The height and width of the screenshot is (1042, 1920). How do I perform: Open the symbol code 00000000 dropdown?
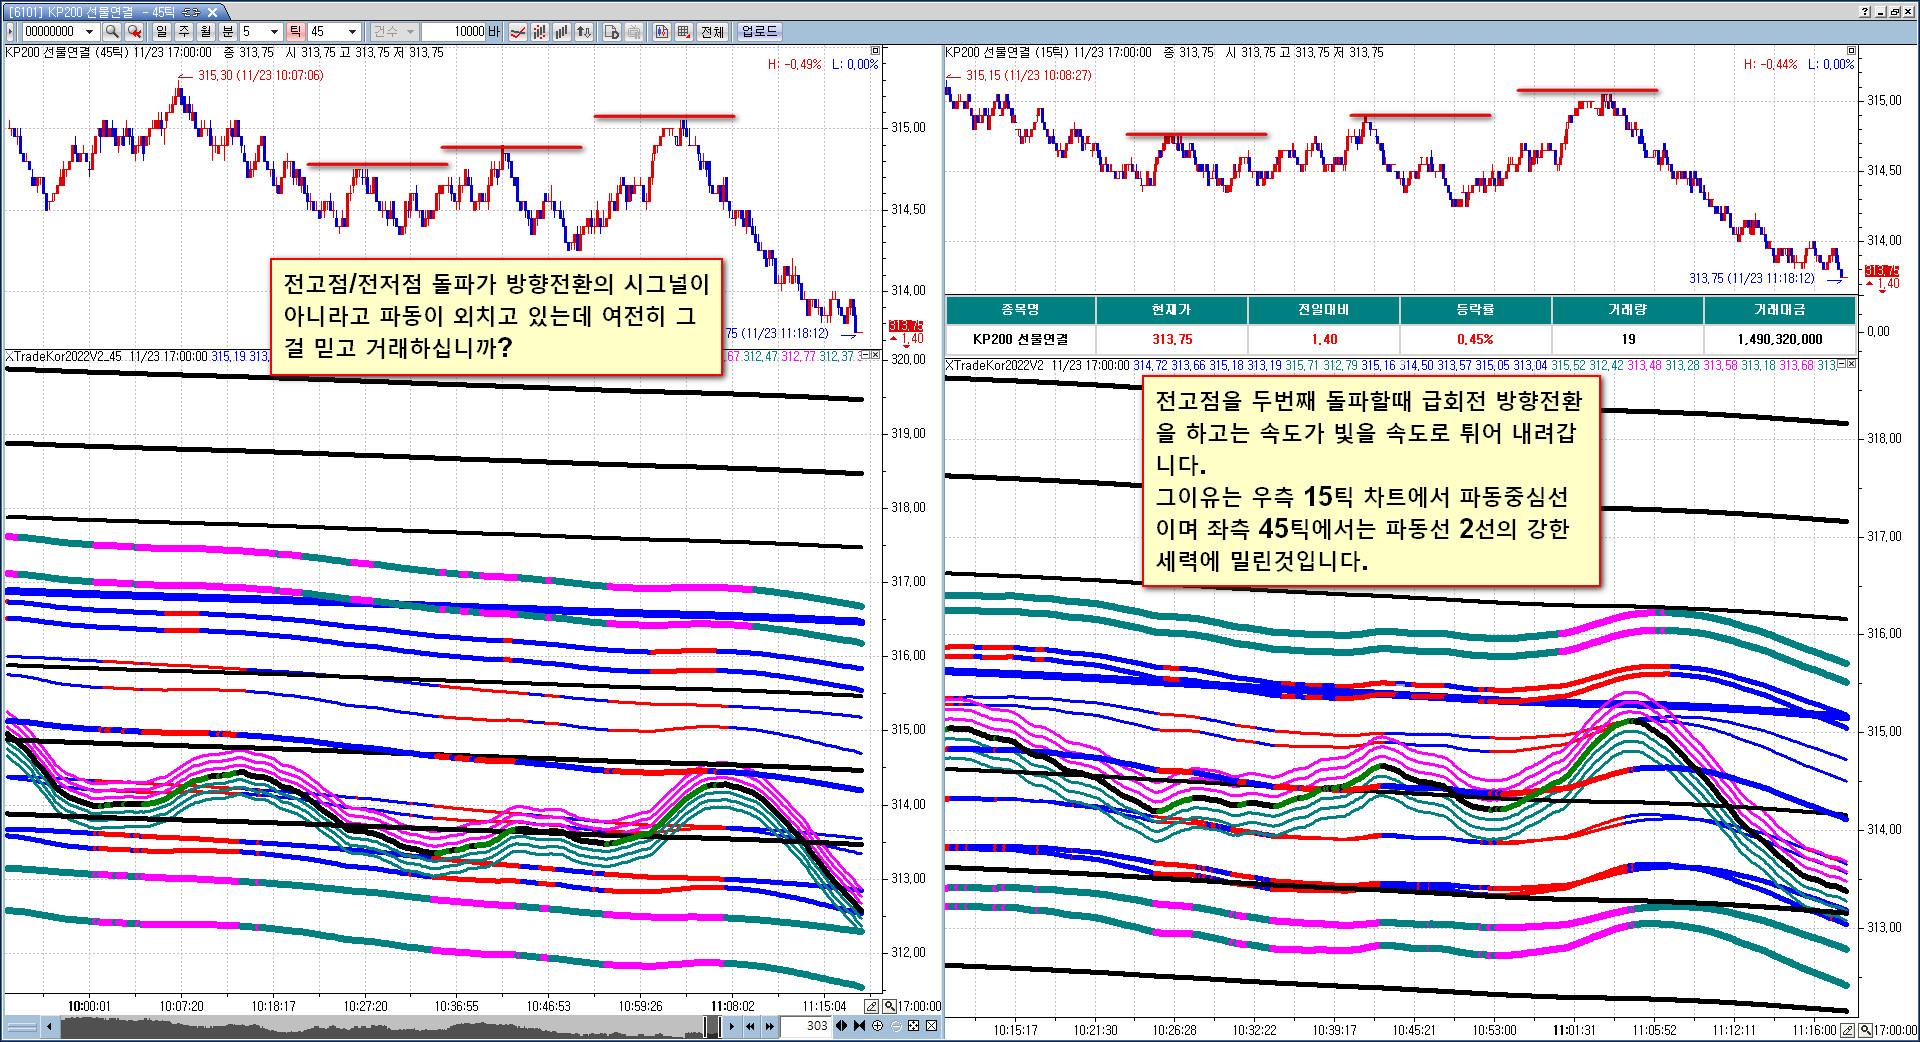click(89, 32)
